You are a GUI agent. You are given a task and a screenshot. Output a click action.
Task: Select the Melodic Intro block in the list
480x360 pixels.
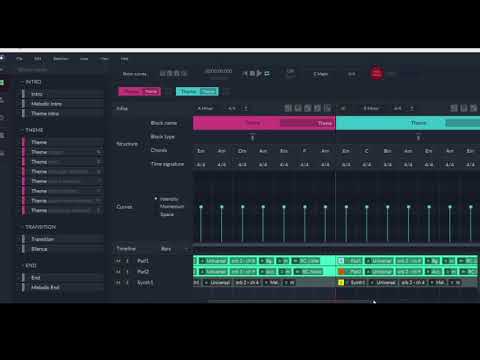coord(62,104)
